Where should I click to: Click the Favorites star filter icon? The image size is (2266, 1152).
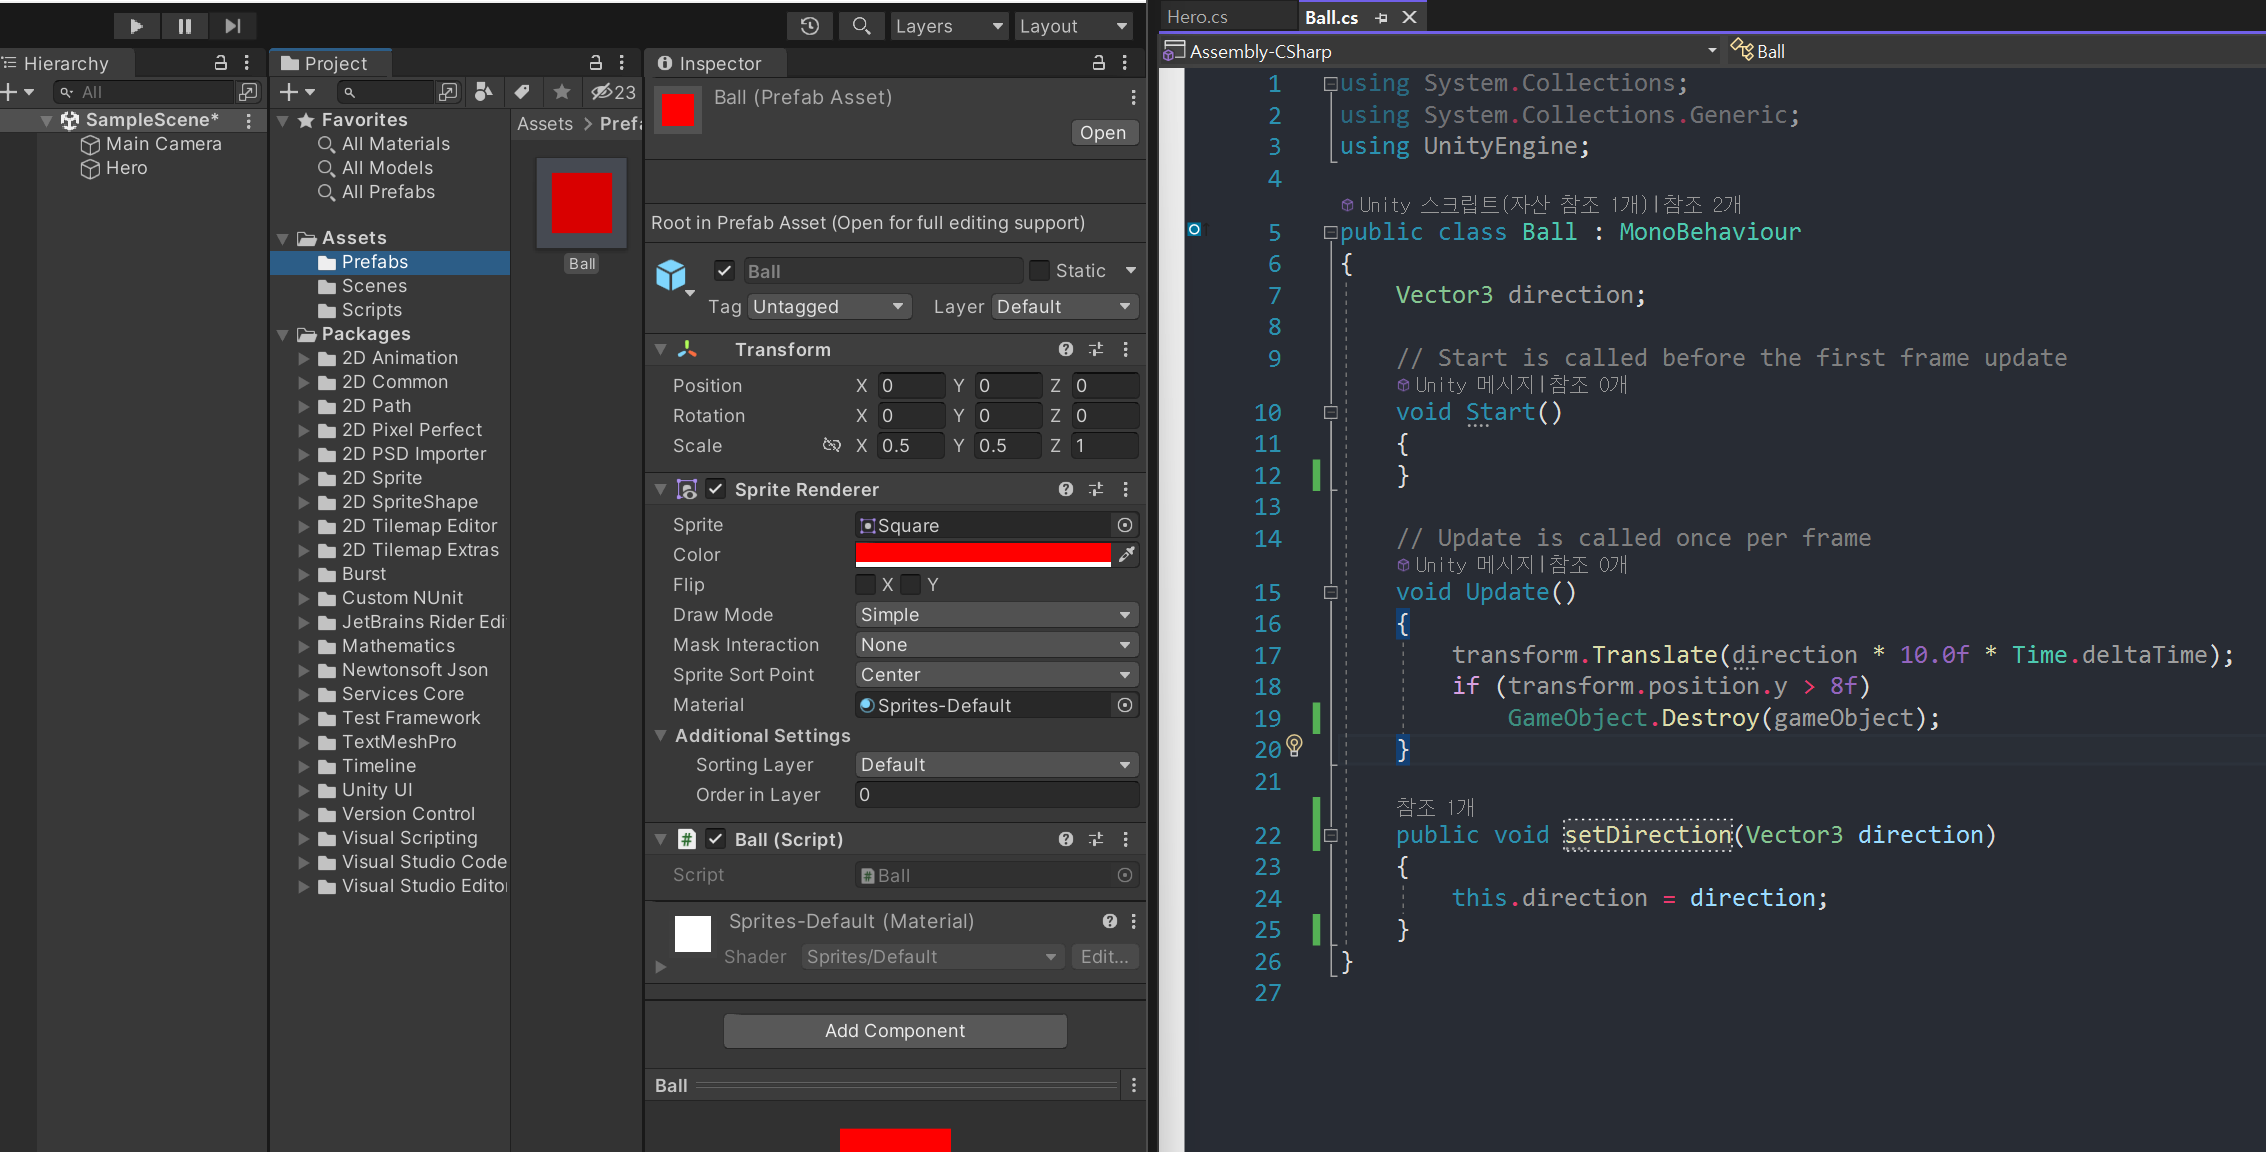point(562,92)
